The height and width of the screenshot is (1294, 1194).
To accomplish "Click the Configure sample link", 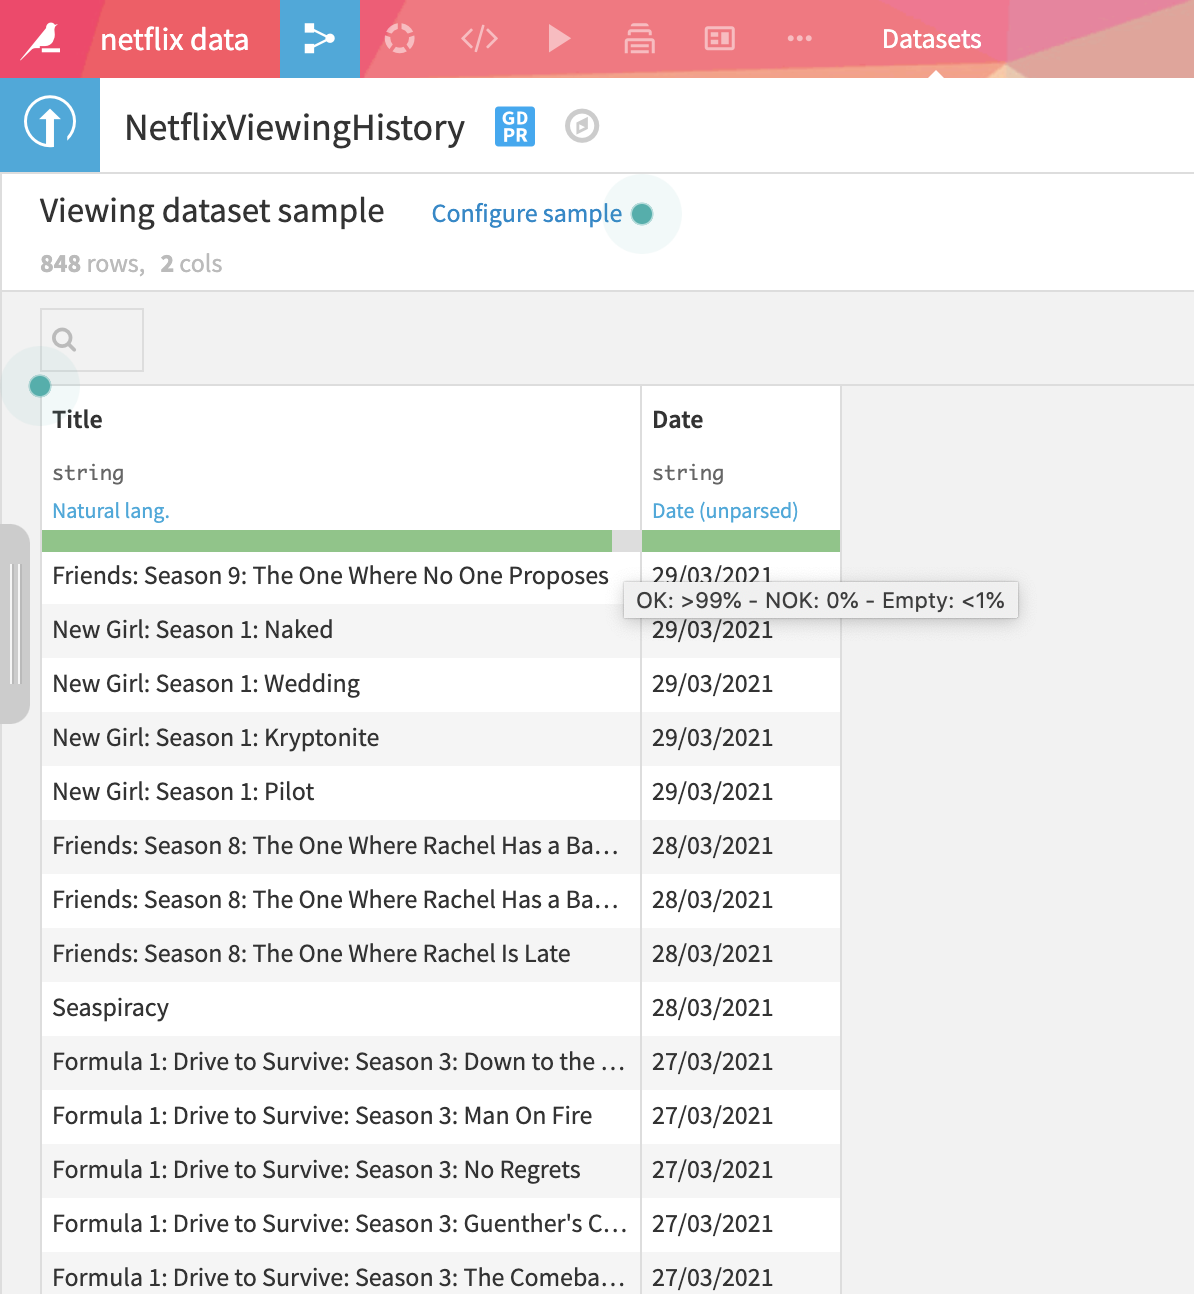I will [x=527, y=214].
